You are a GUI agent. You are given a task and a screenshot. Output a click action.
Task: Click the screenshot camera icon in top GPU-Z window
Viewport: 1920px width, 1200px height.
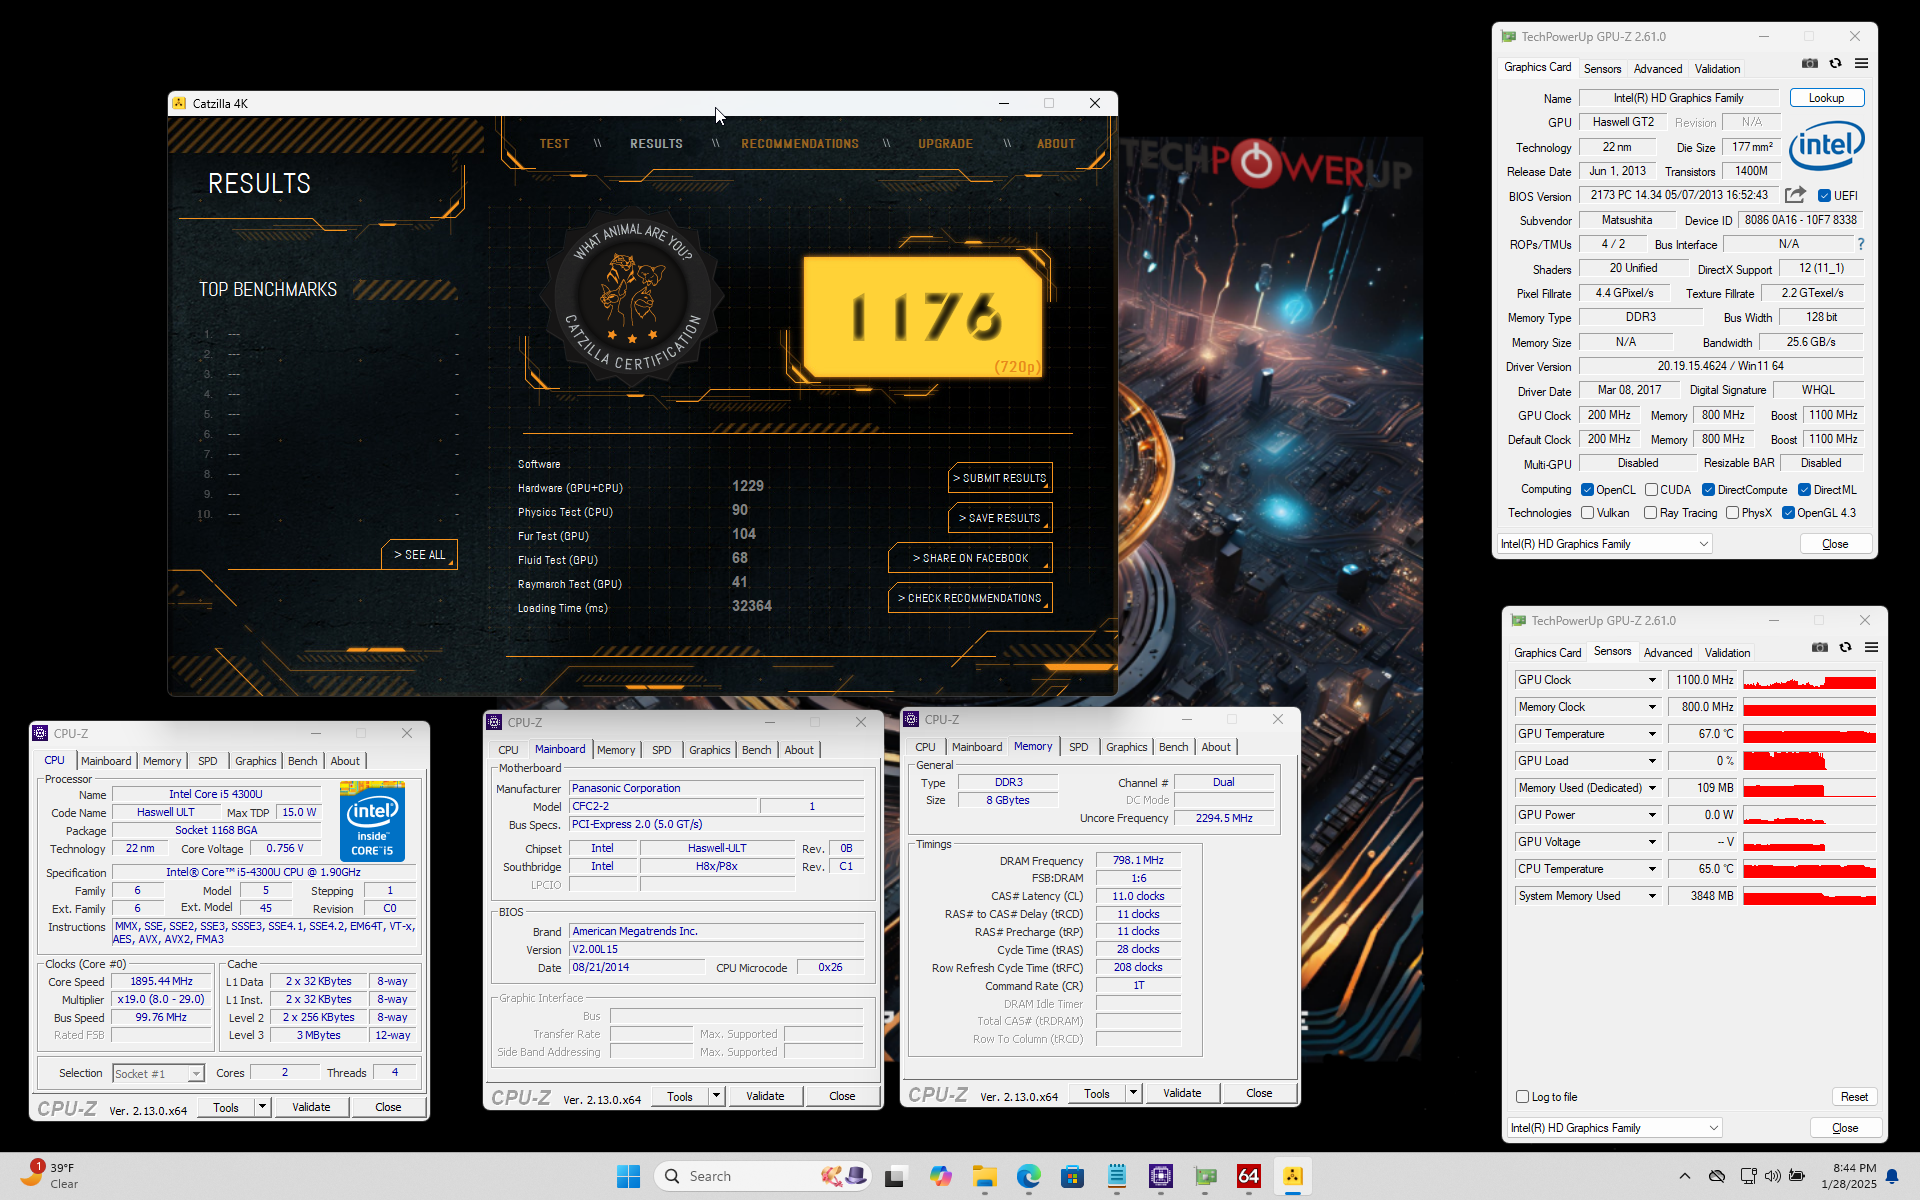1810,63
